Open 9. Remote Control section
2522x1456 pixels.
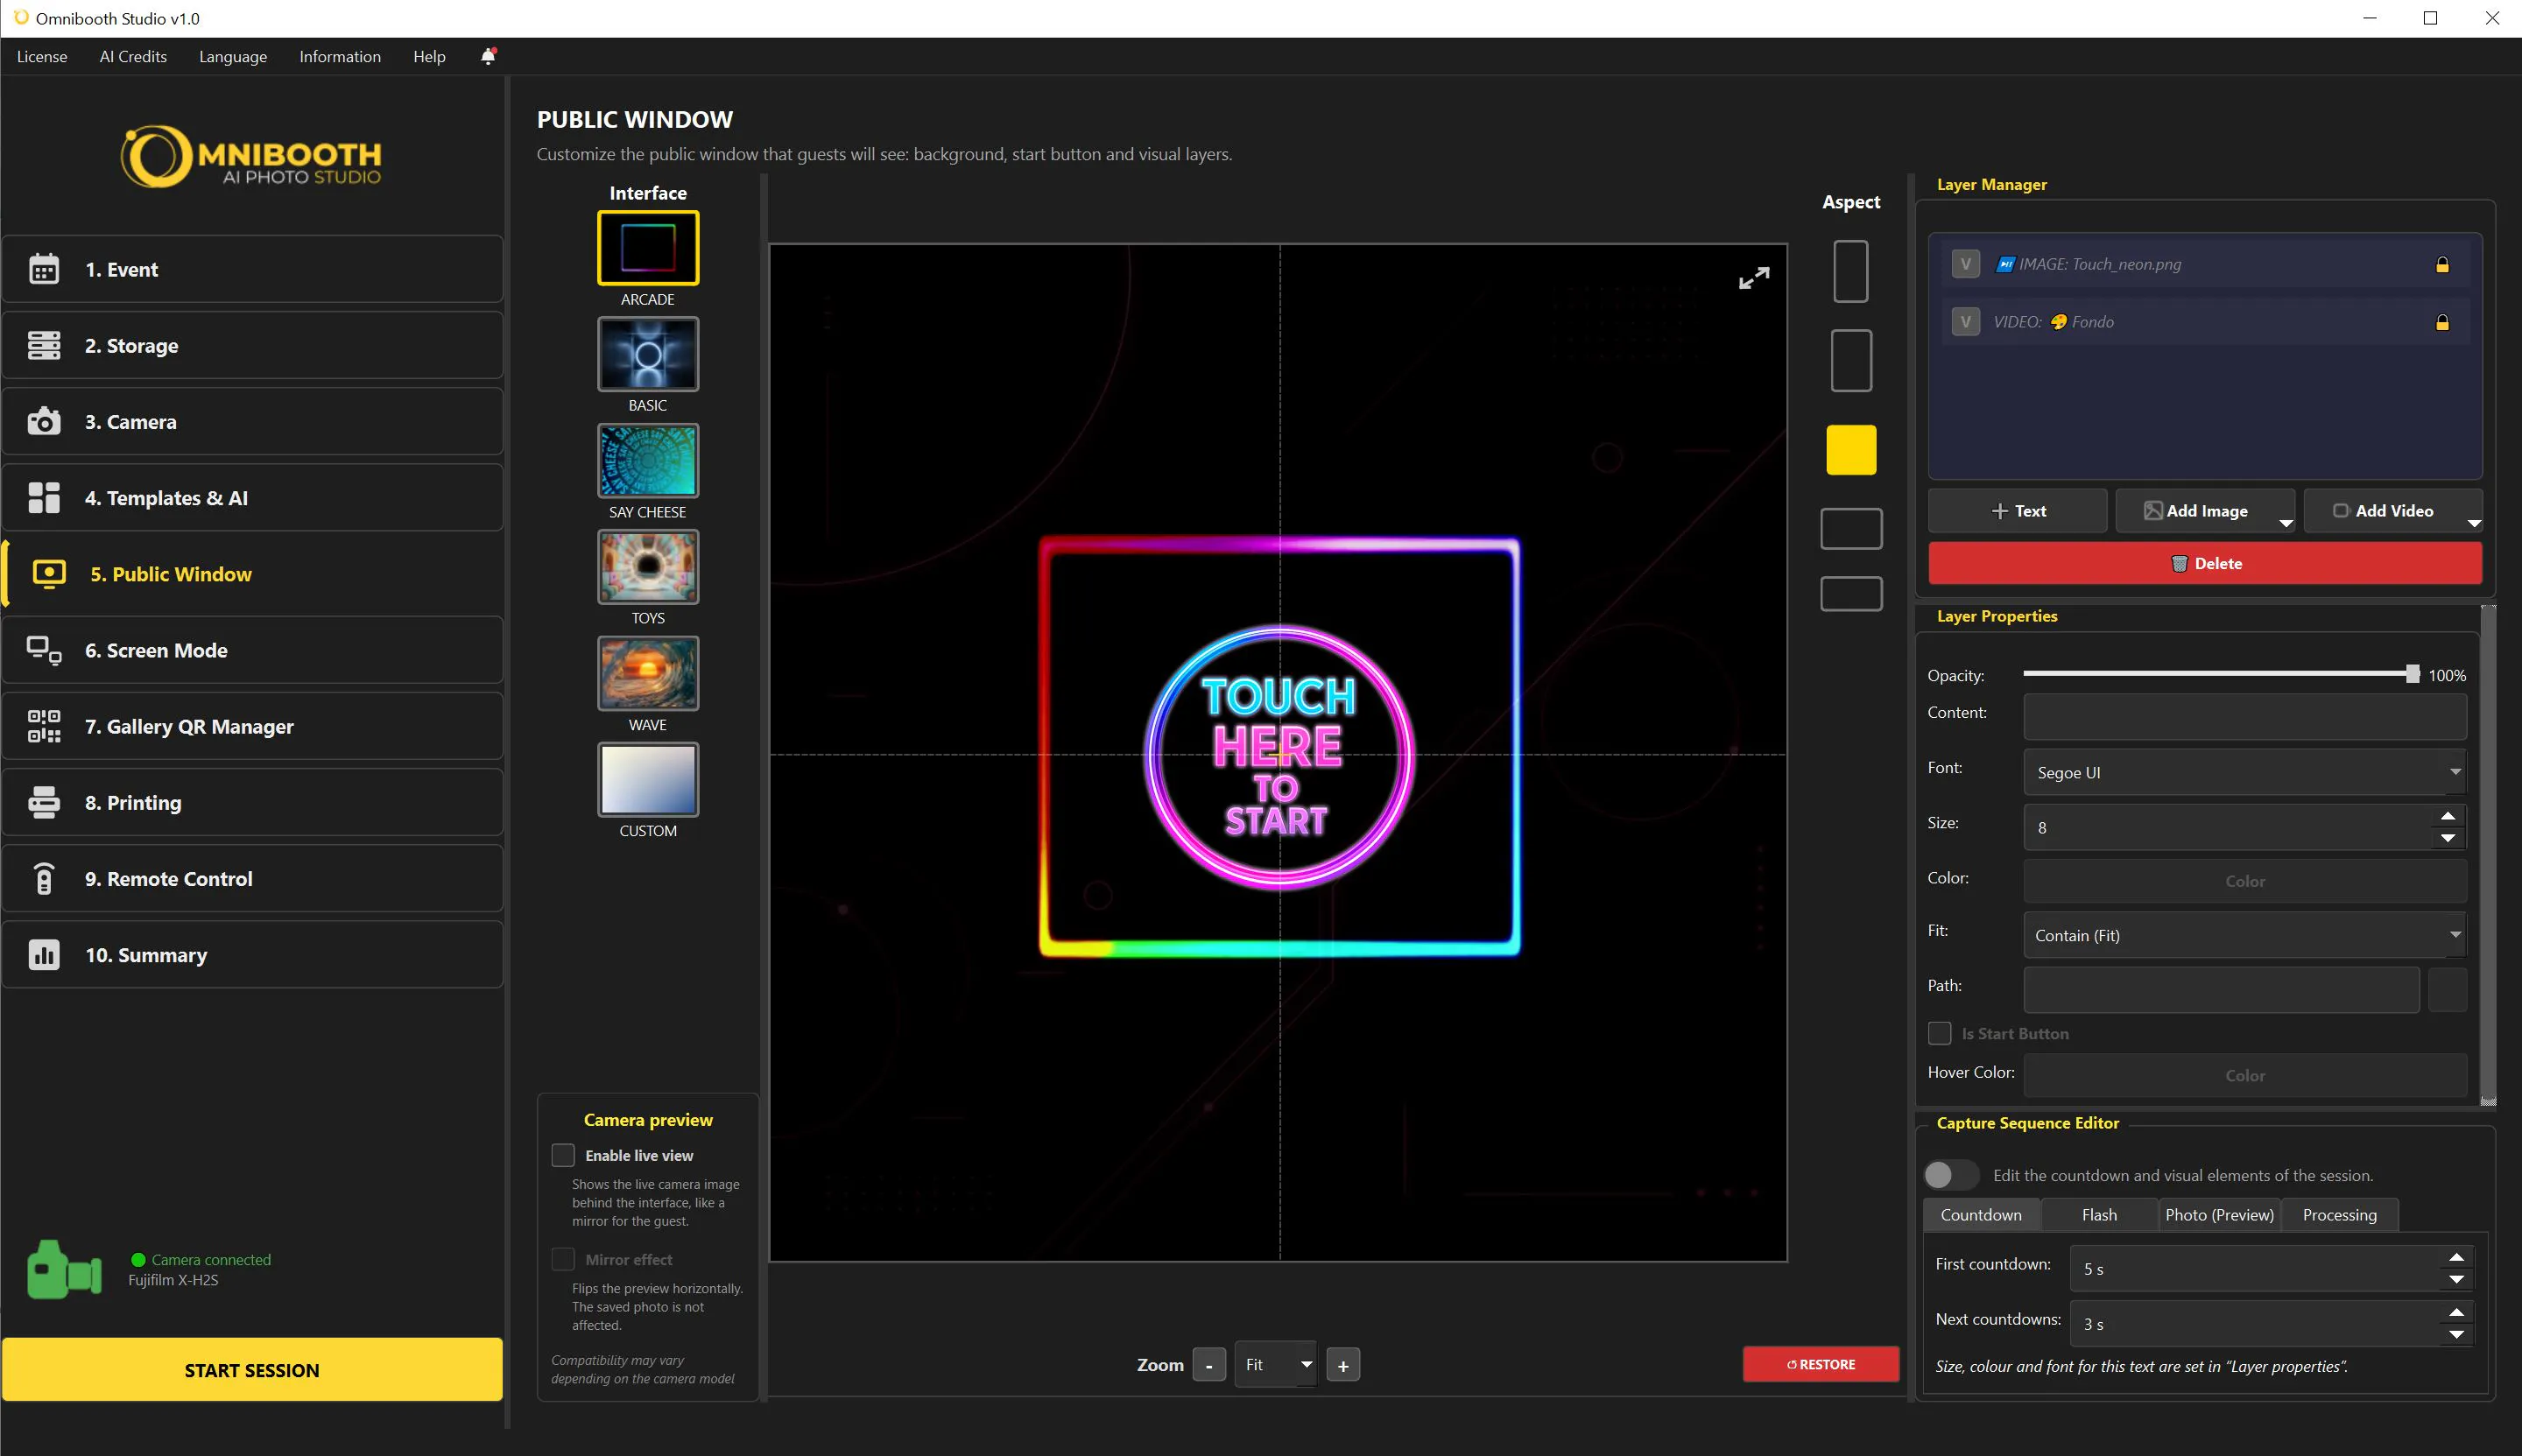[x=252, y=878]
